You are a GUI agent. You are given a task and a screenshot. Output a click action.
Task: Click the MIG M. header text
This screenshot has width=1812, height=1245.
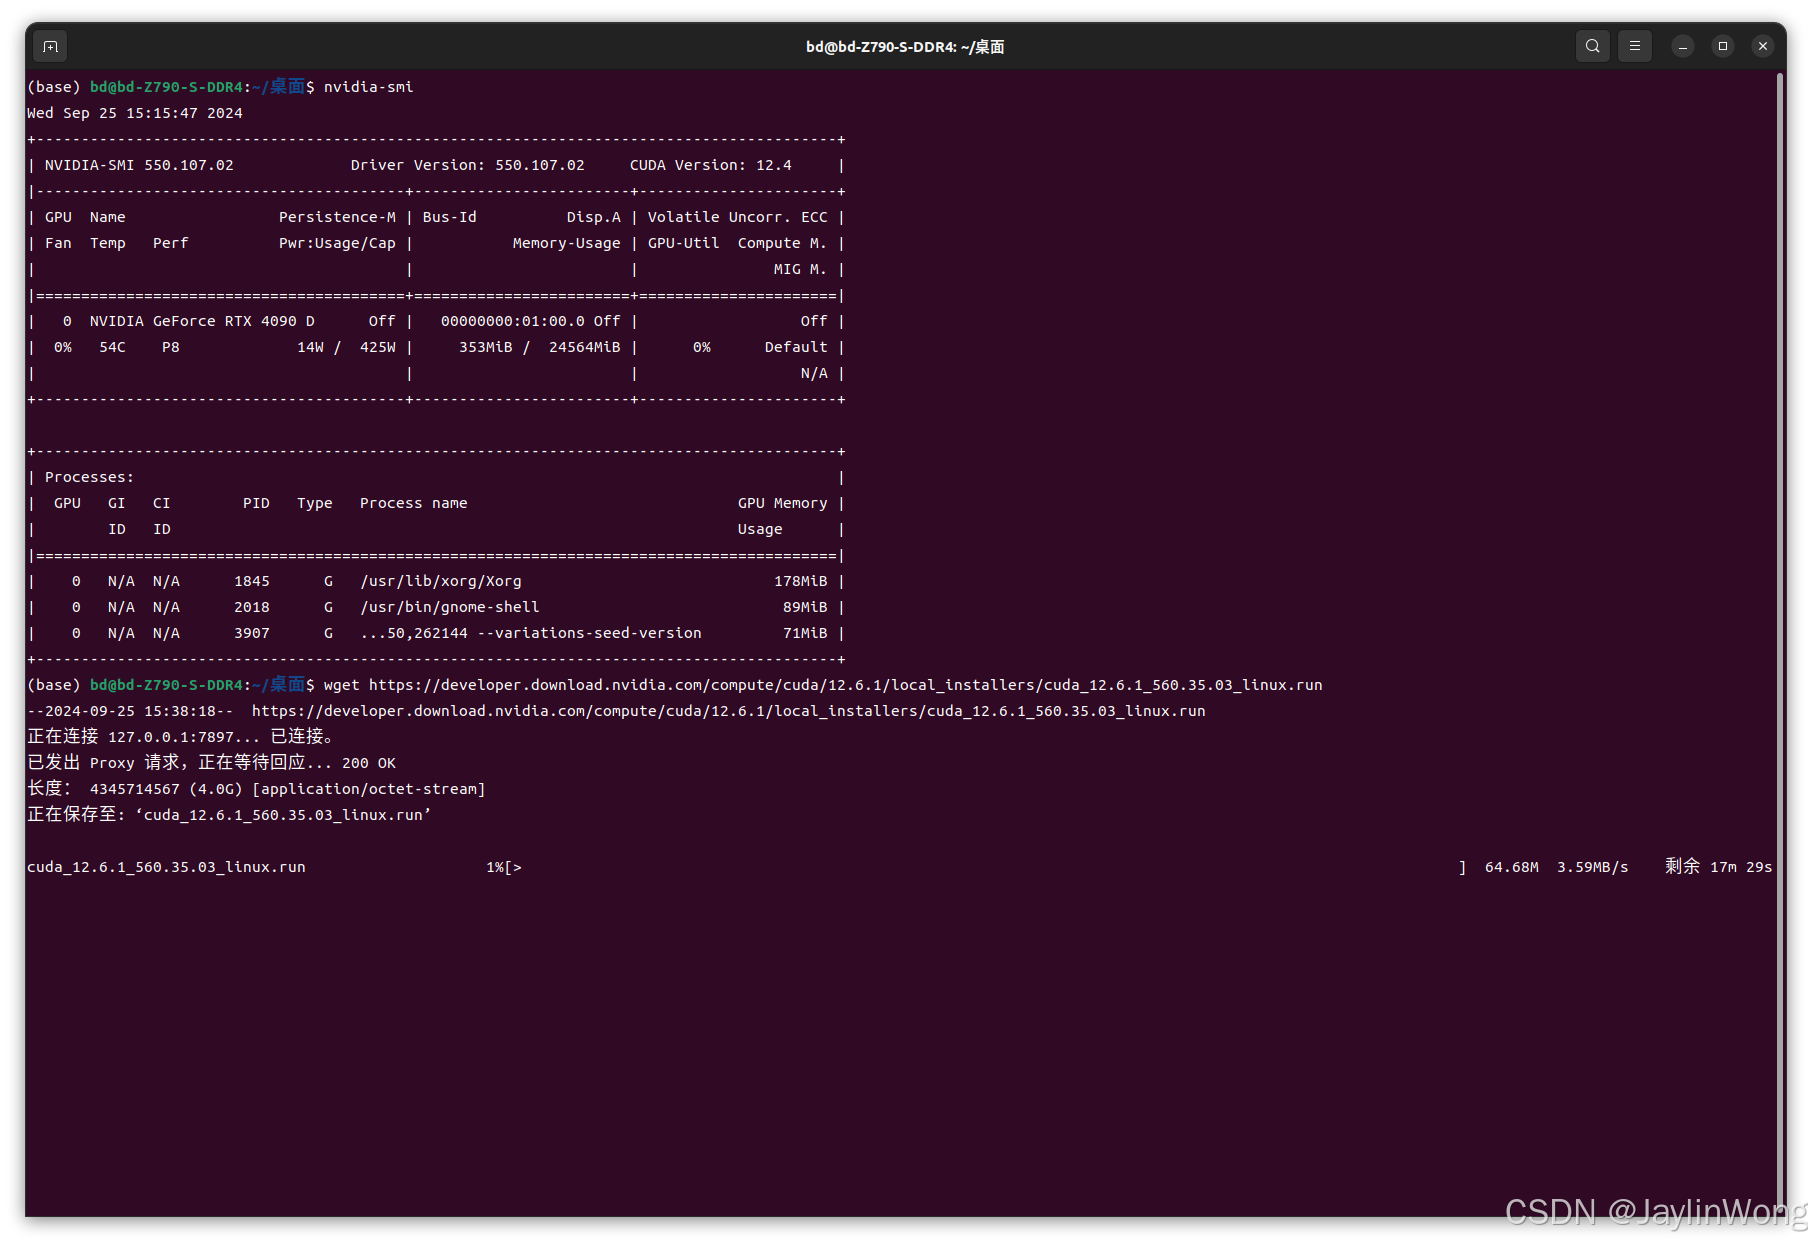tap(800, 269)
